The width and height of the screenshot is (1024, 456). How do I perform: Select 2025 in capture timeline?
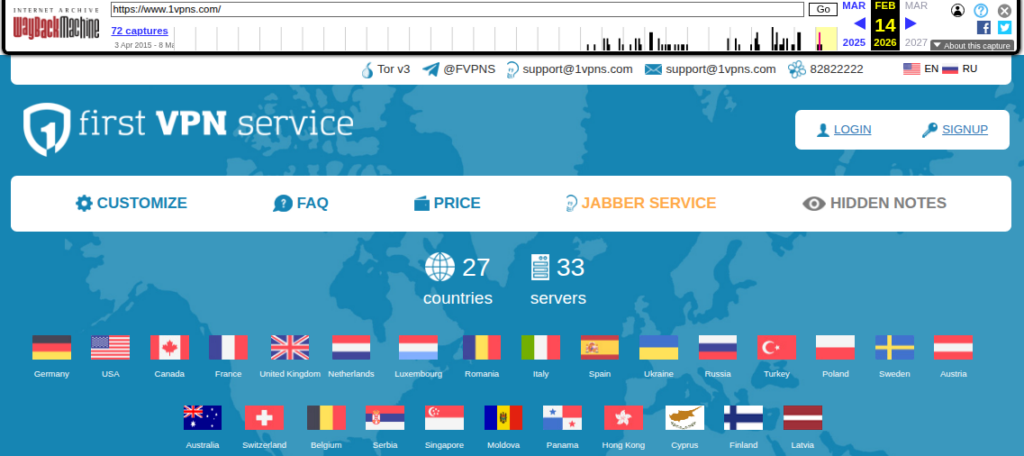854,42
